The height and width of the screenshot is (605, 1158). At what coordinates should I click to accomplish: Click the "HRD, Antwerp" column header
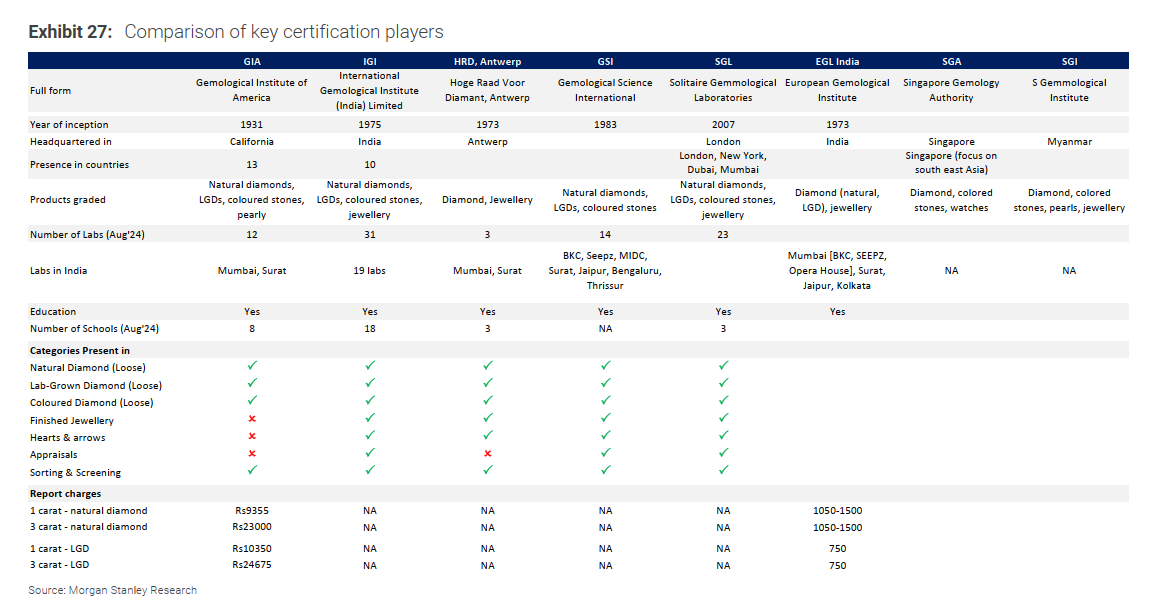(487, 61)
